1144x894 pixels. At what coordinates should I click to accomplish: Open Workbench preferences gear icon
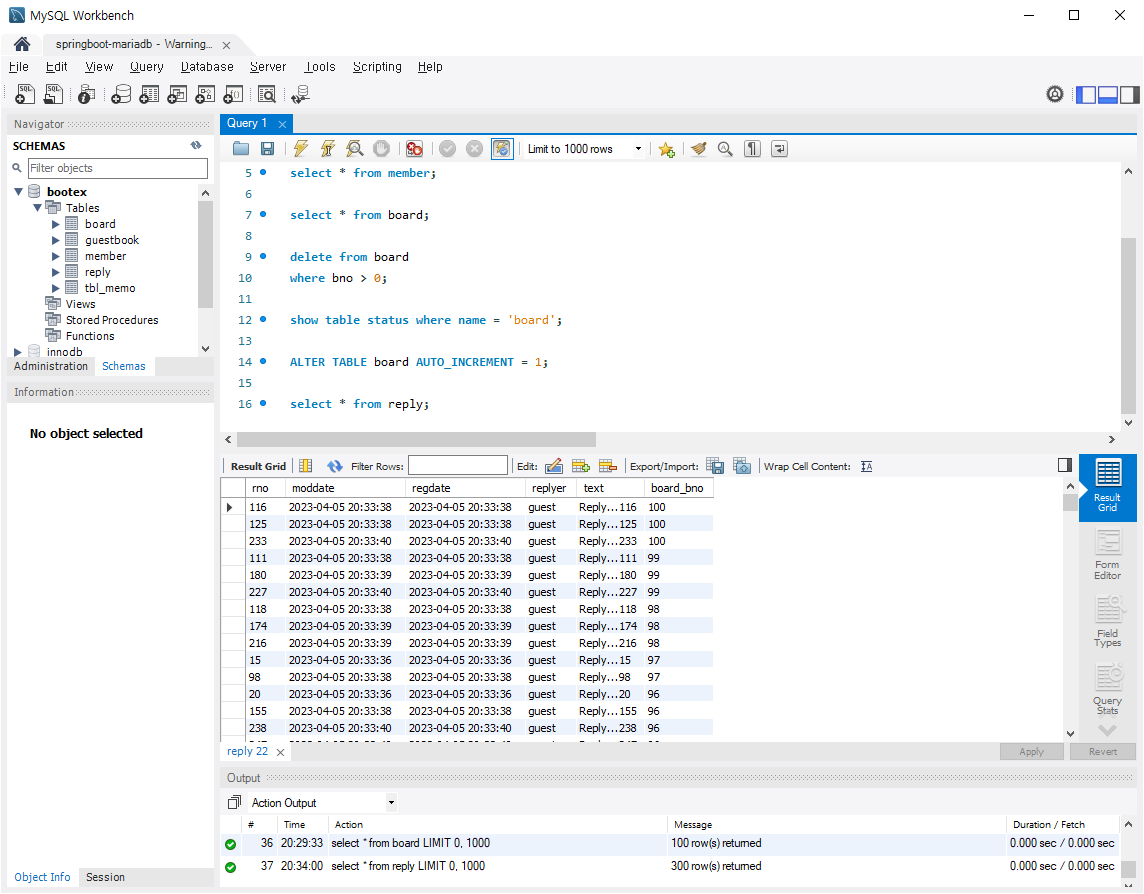pyautogui.click(x=1055, y=94)
